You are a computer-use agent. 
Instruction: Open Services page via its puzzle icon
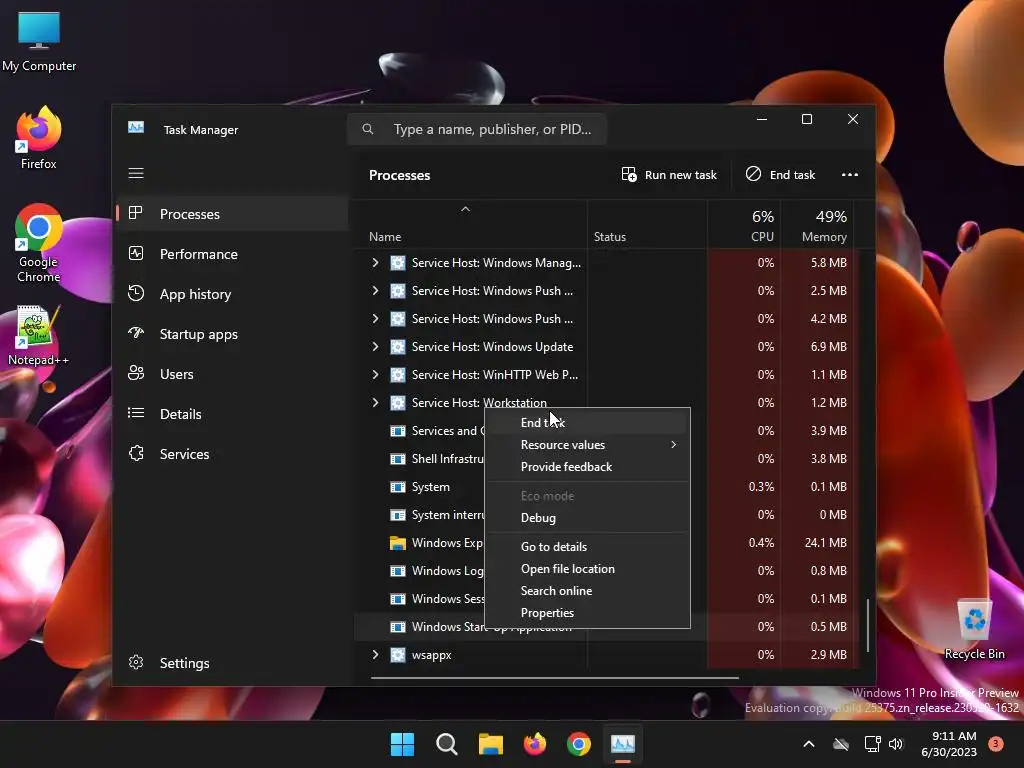(136, 453)
